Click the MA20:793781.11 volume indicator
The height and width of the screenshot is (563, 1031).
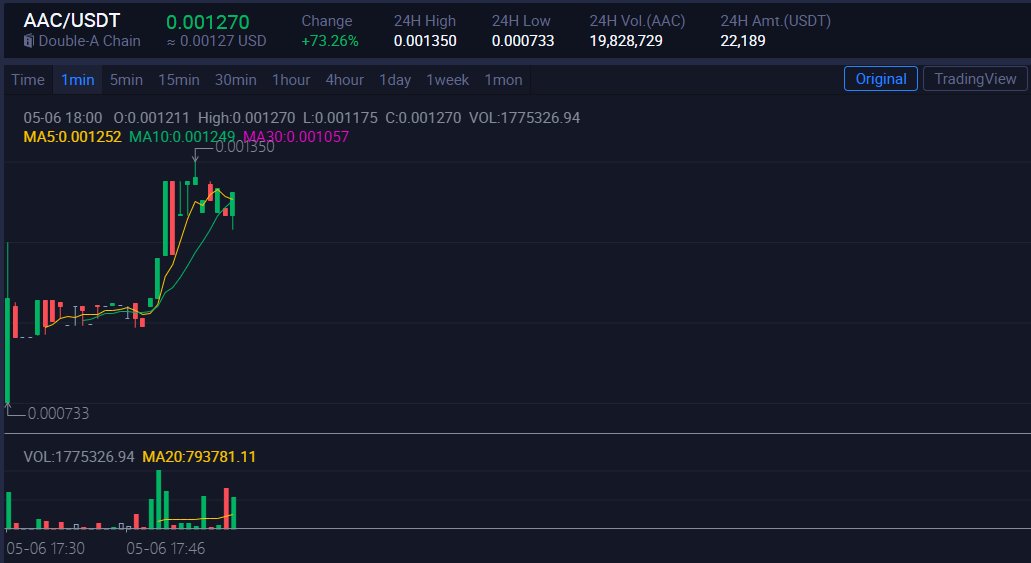click(x=199, y=456)
